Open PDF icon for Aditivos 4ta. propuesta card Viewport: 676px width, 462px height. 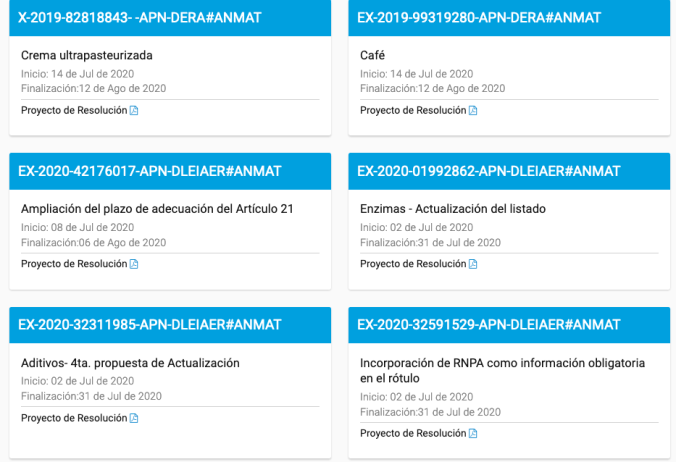point(134,418)
